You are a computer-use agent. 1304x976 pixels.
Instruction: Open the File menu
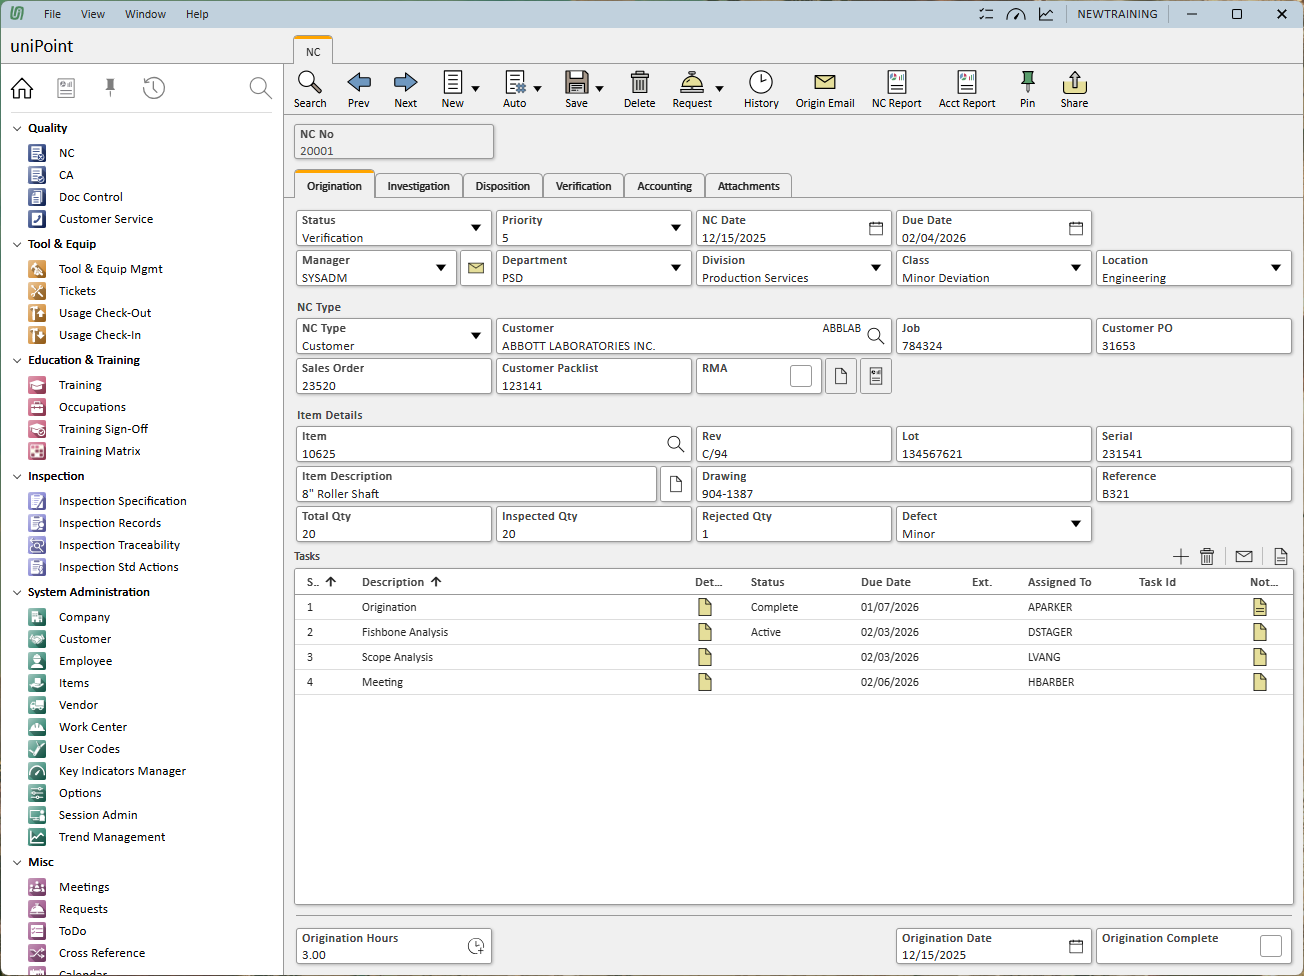click(x=53, y=14)
